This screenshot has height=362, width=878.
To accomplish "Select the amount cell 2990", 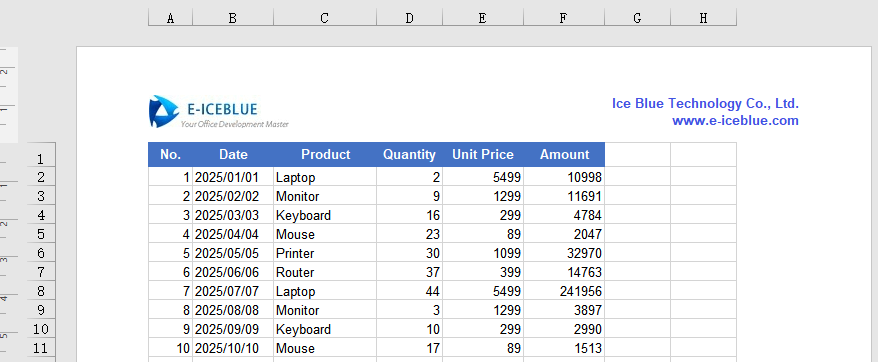I will [564, 329].
